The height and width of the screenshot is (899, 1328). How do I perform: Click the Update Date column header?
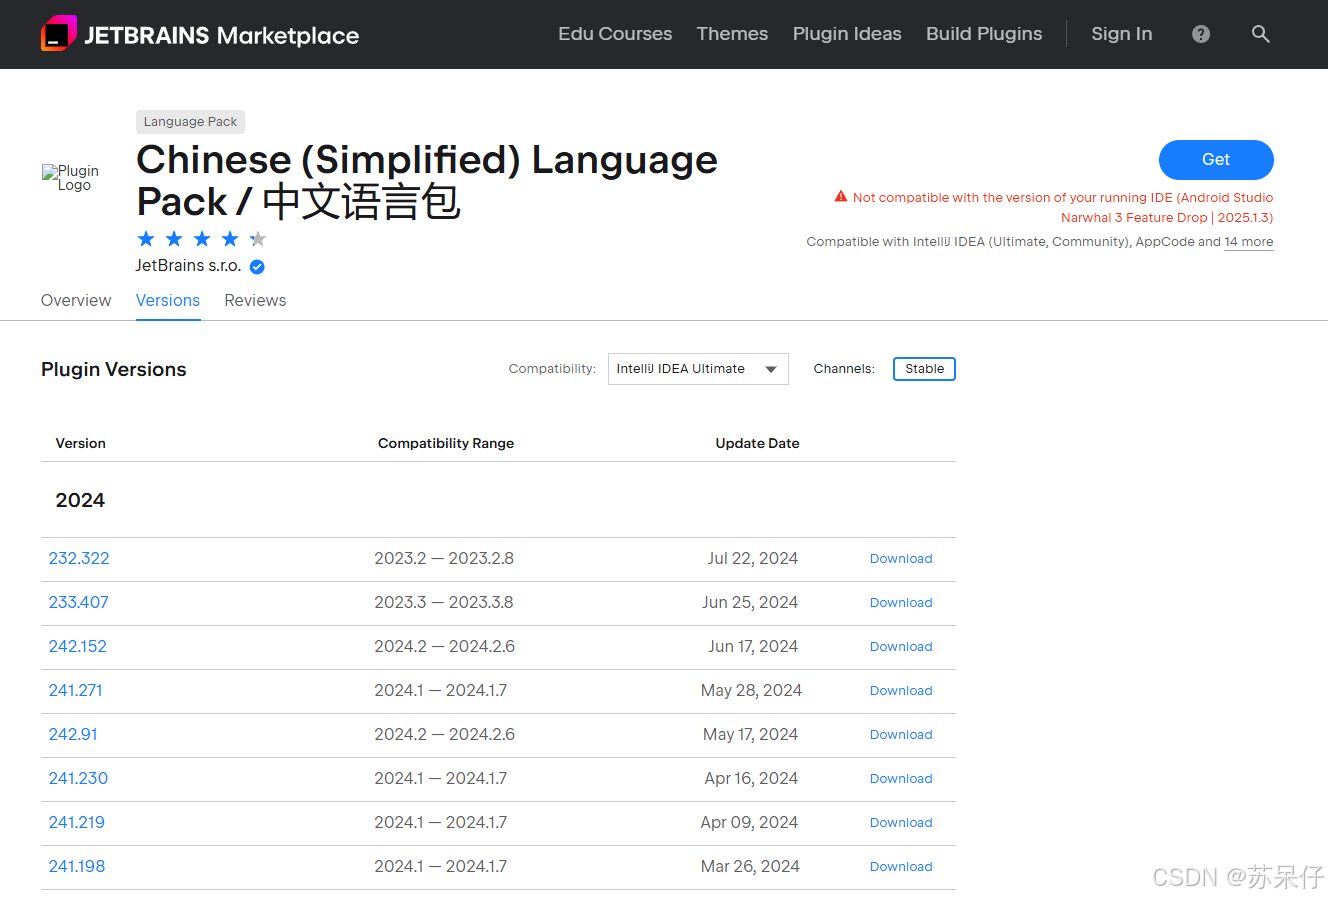coord(757,443)
